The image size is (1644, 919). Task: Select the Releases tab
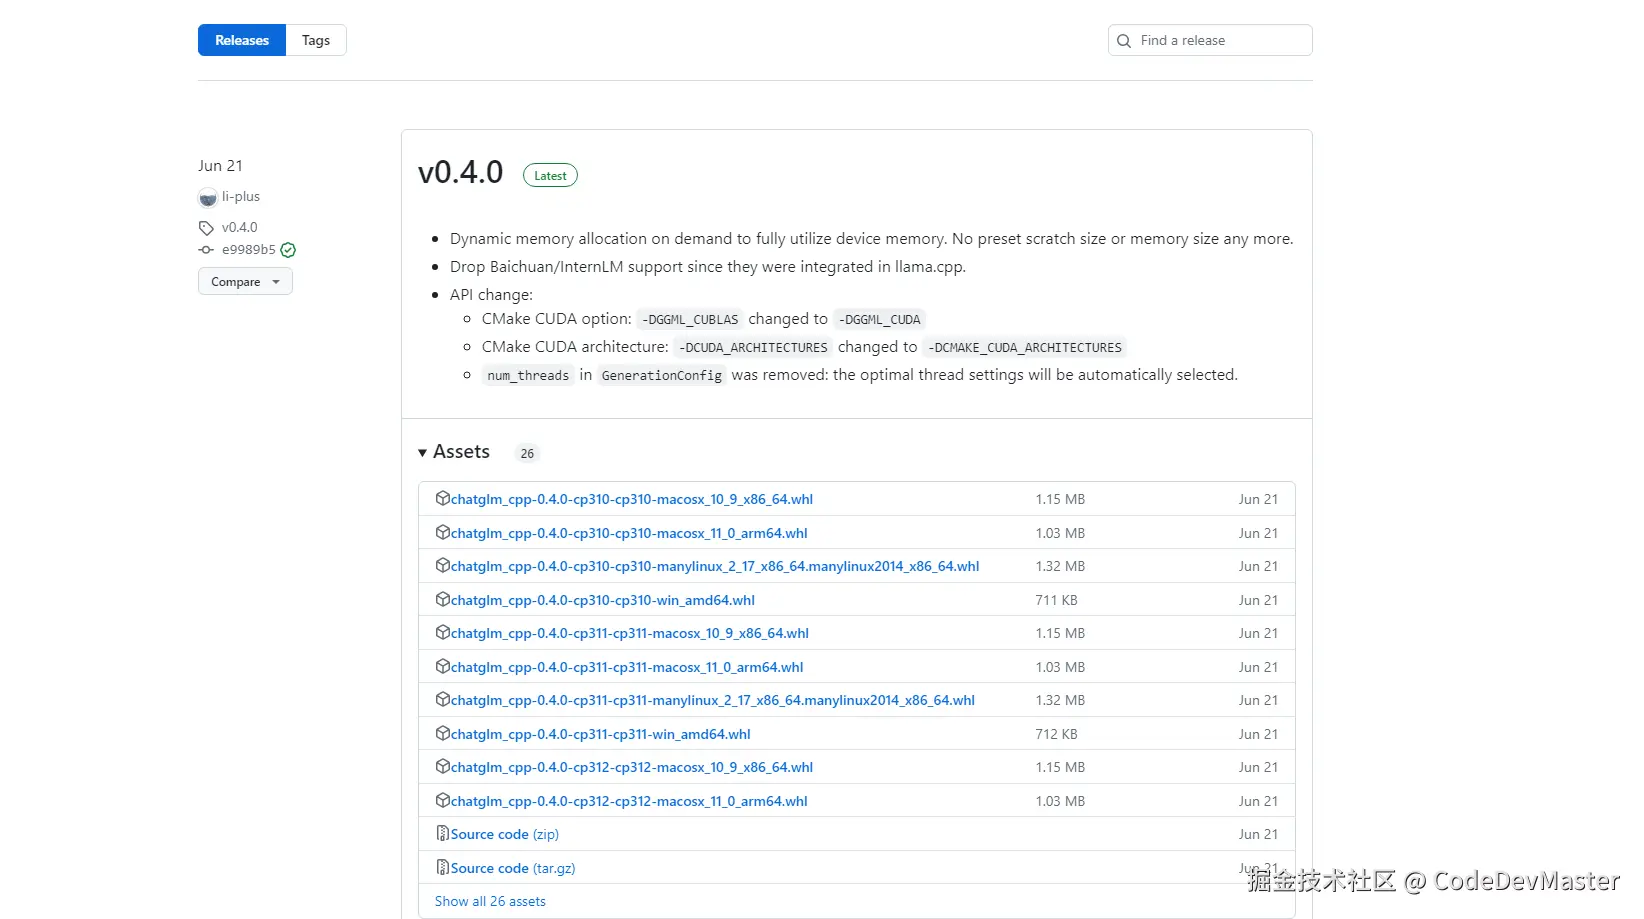tap(242, 41)
